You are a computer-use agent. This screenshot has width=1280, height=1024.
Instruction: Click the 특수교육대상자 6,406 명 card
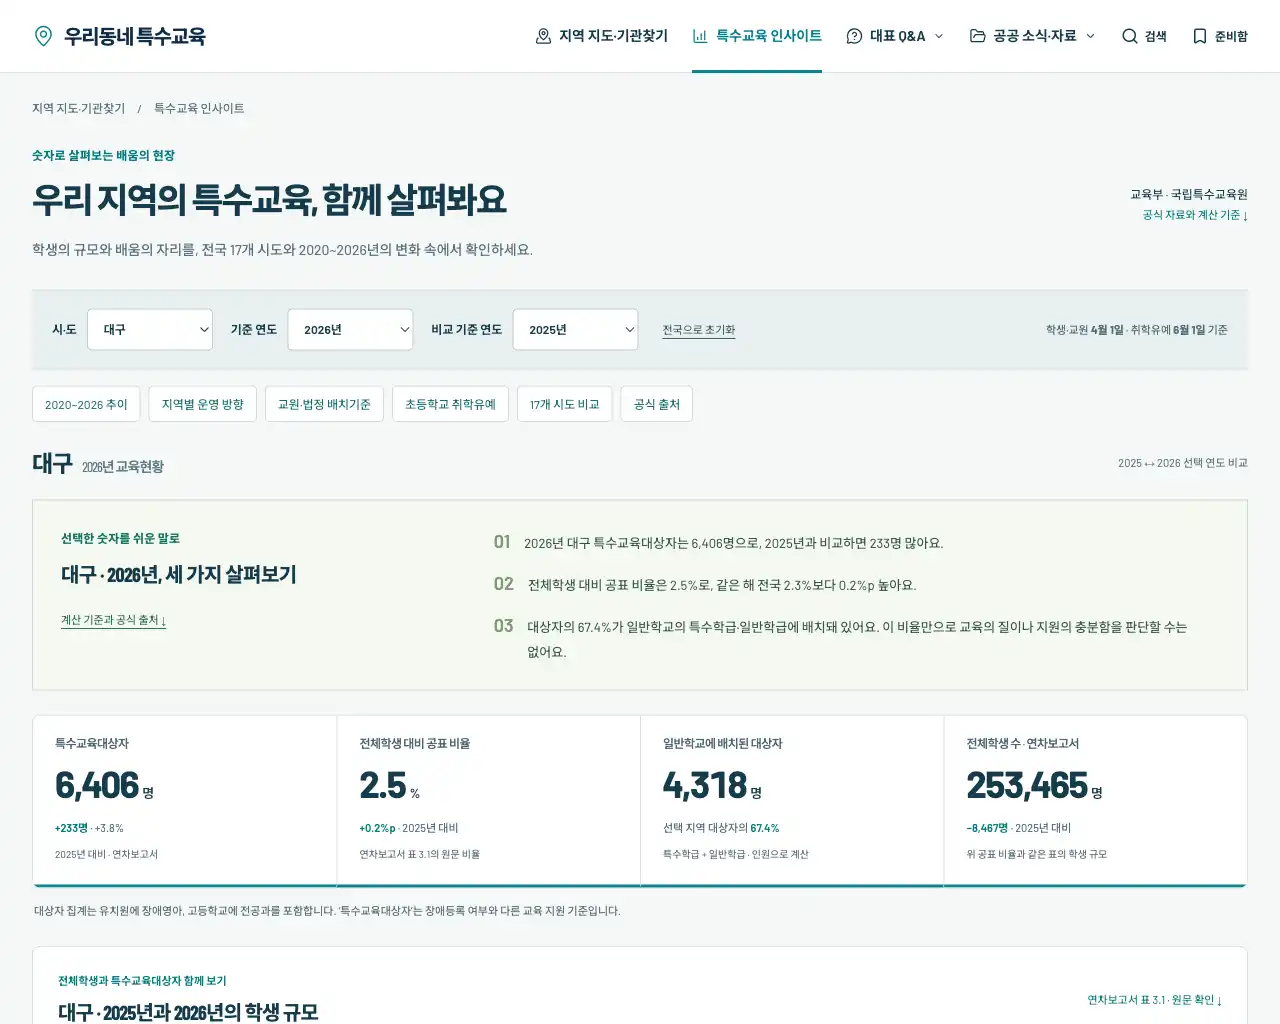click(185, 801)
